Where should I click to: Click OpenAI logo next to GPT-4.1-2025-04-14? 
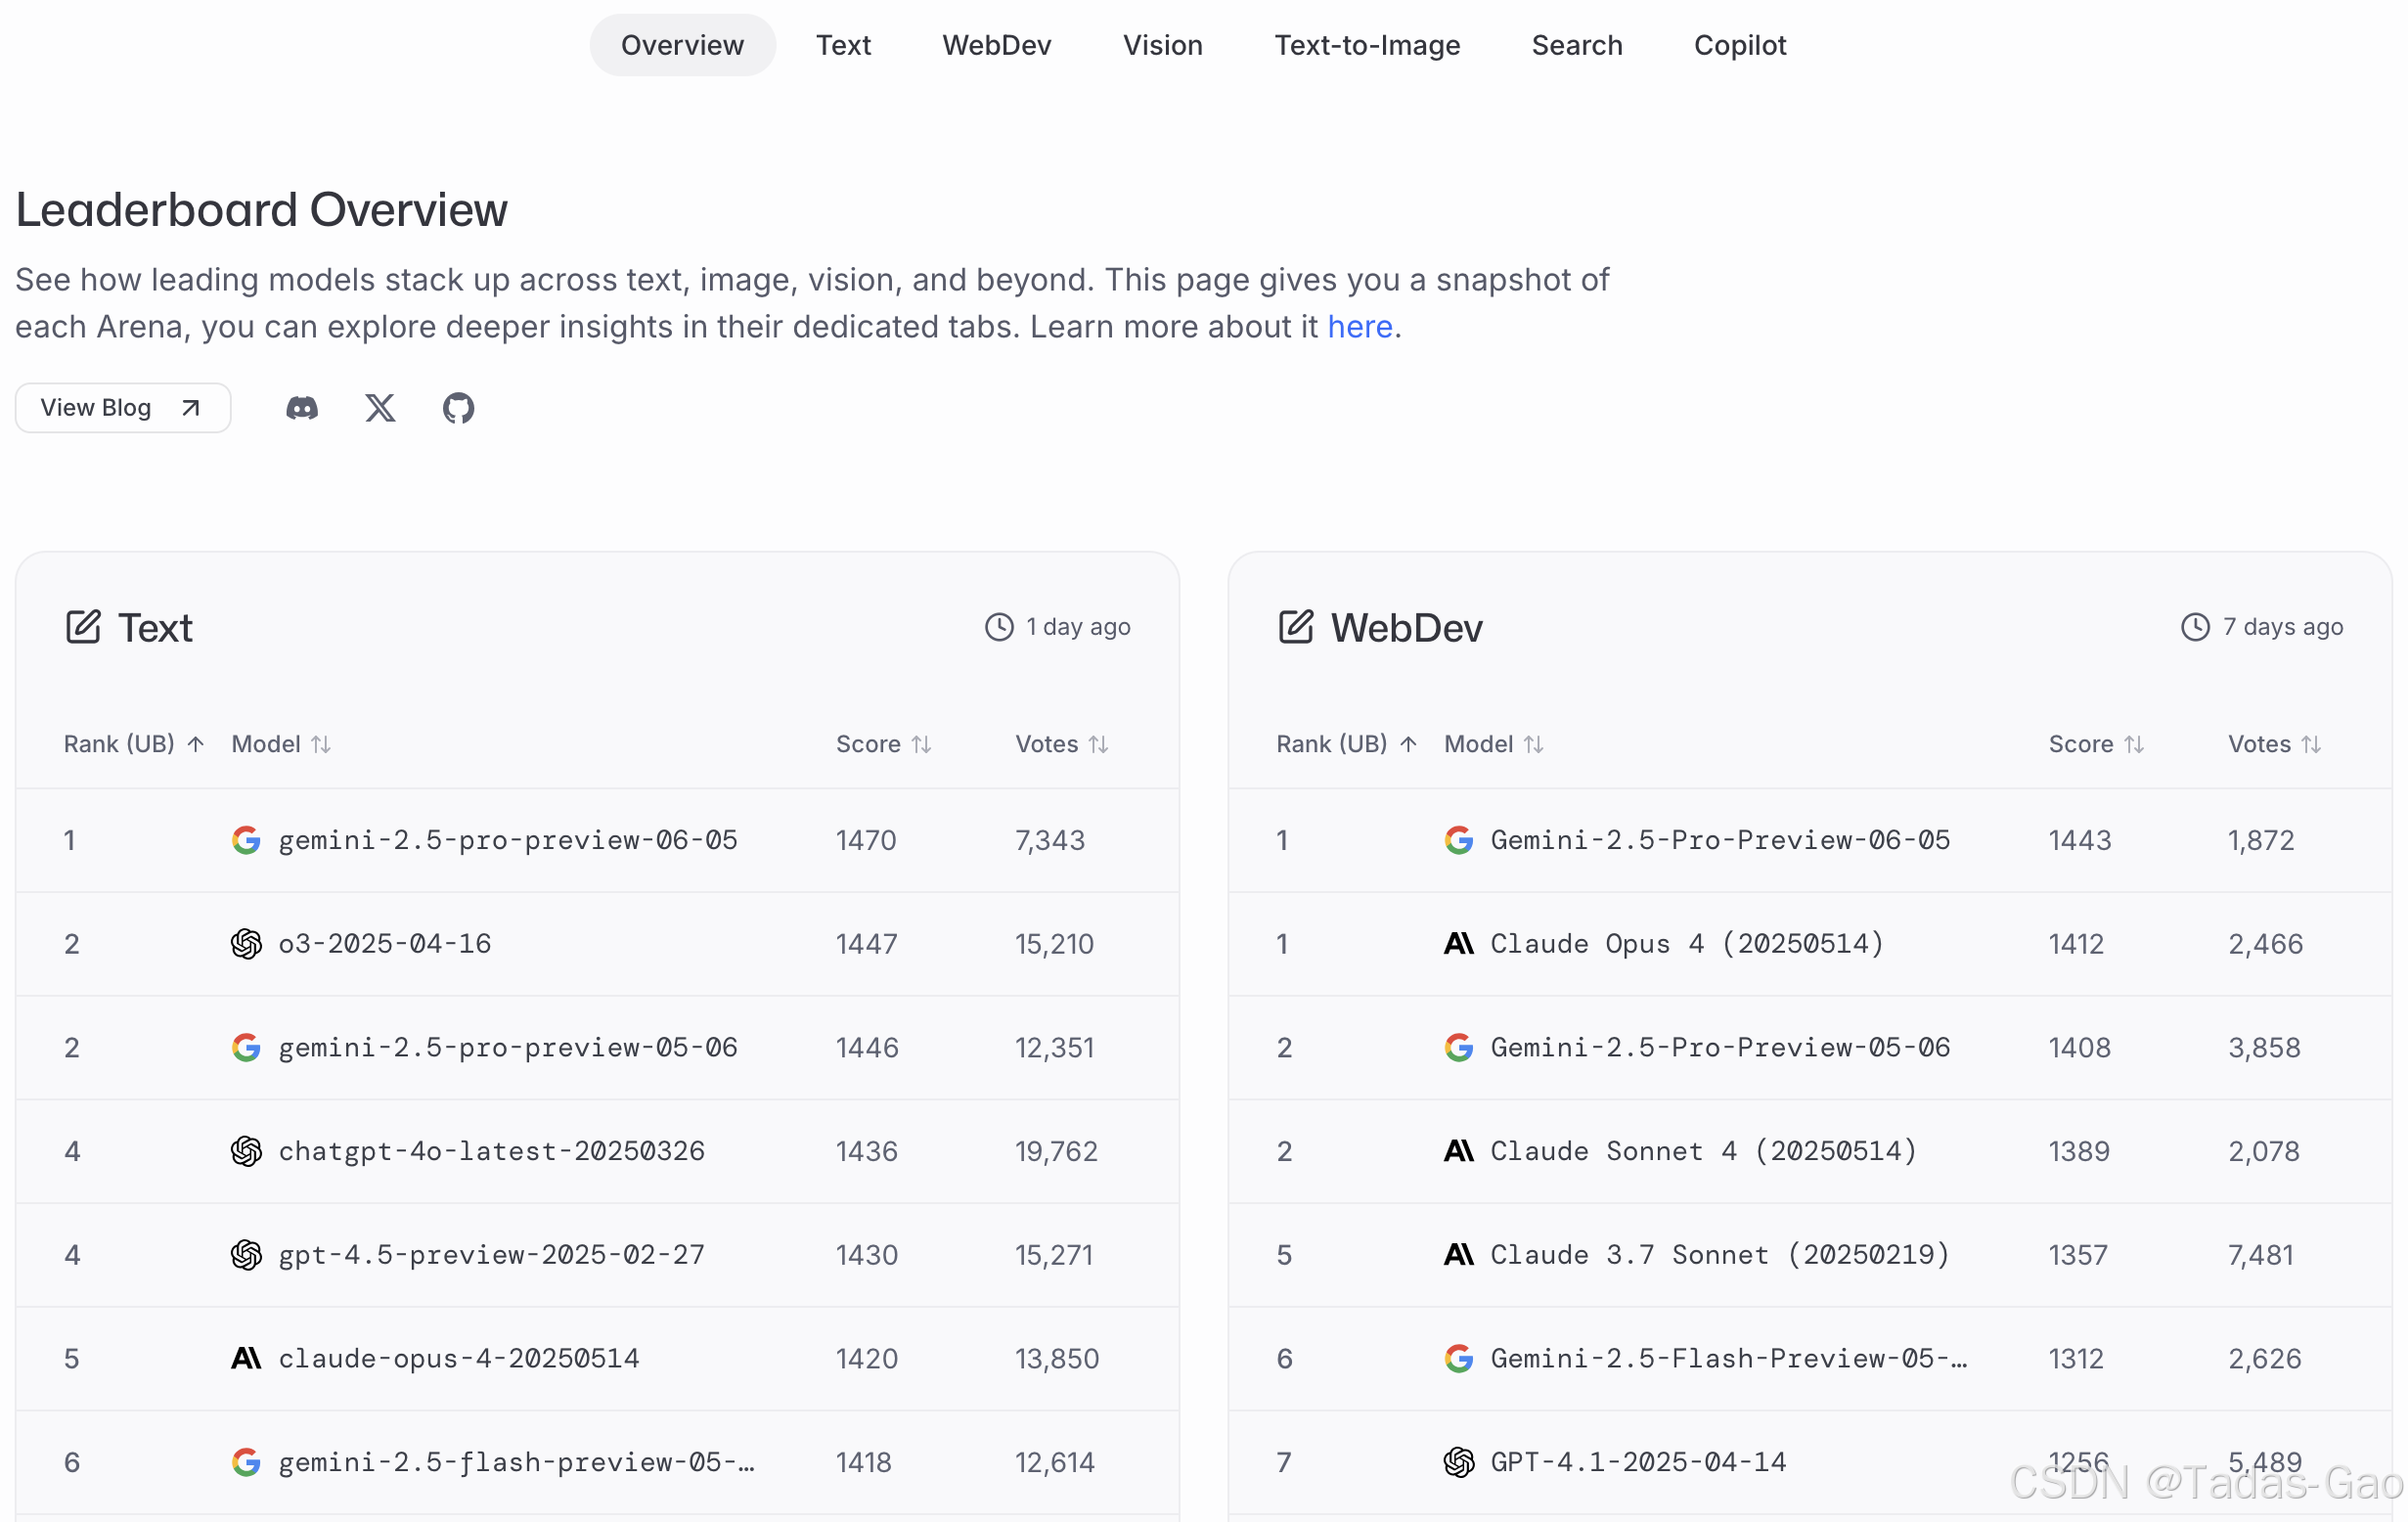click(1459, 1462)
